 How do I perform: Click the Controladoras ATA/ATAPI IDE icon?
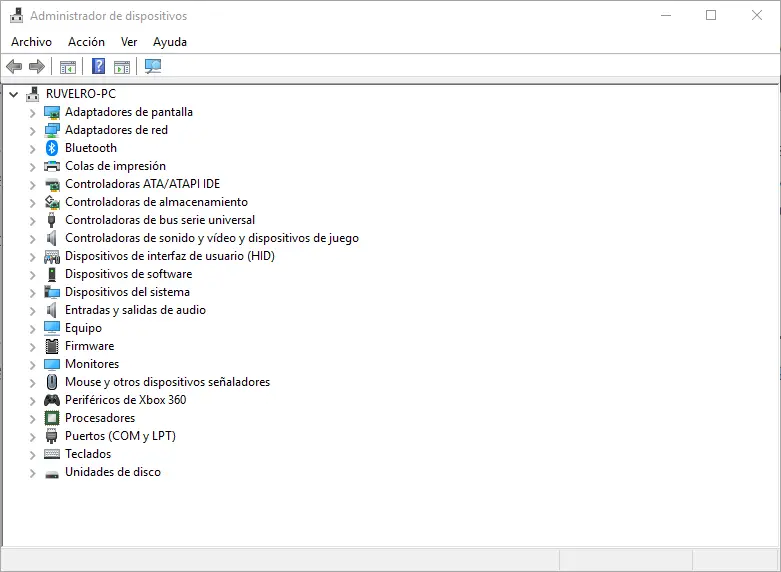[52, 184]
